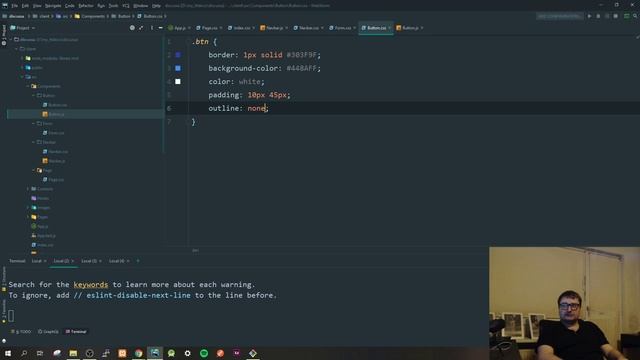
Task: Open Chrome from the taskbar
Action: coord(139,353)
